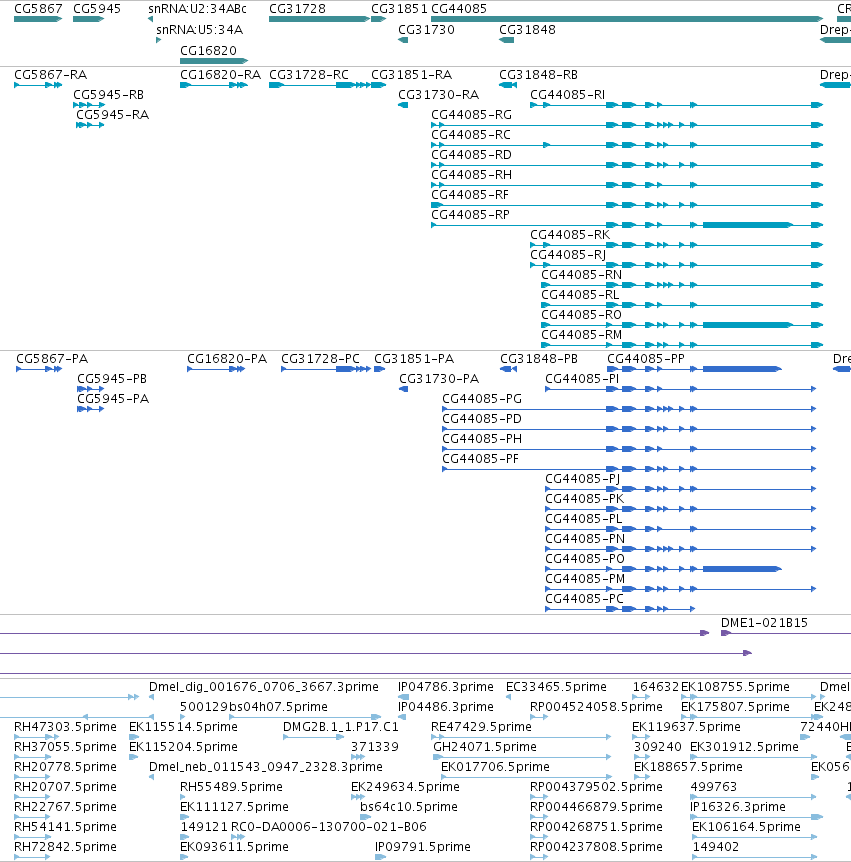
Task: Click the CG44085-PC protein label
Action: point(584,599)
